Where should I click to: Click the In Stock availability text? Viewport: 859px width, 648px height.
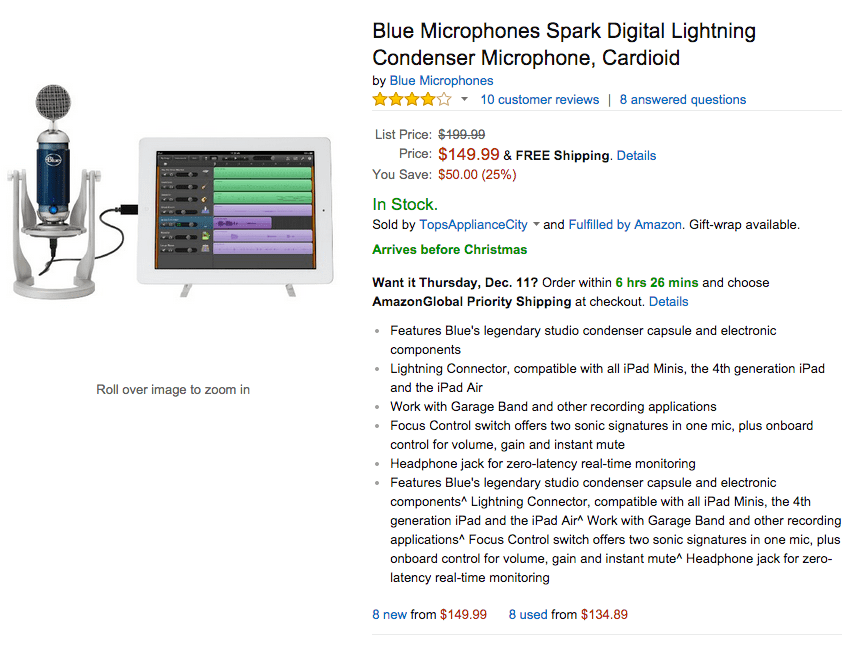pyautogui.click(x=403, y=203)
